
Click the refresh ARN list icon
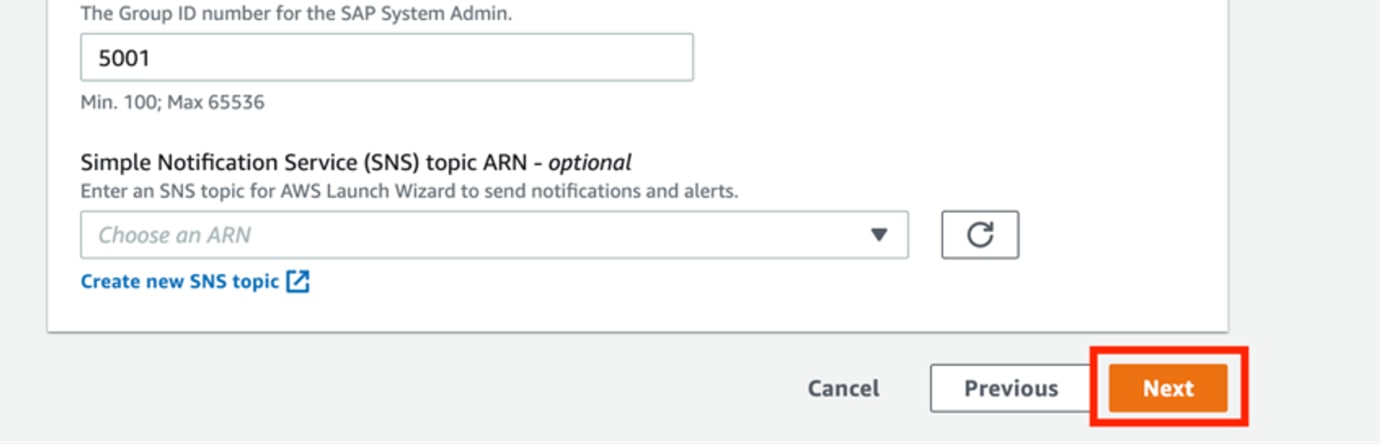pyautogui.click(x=980, y=235)
